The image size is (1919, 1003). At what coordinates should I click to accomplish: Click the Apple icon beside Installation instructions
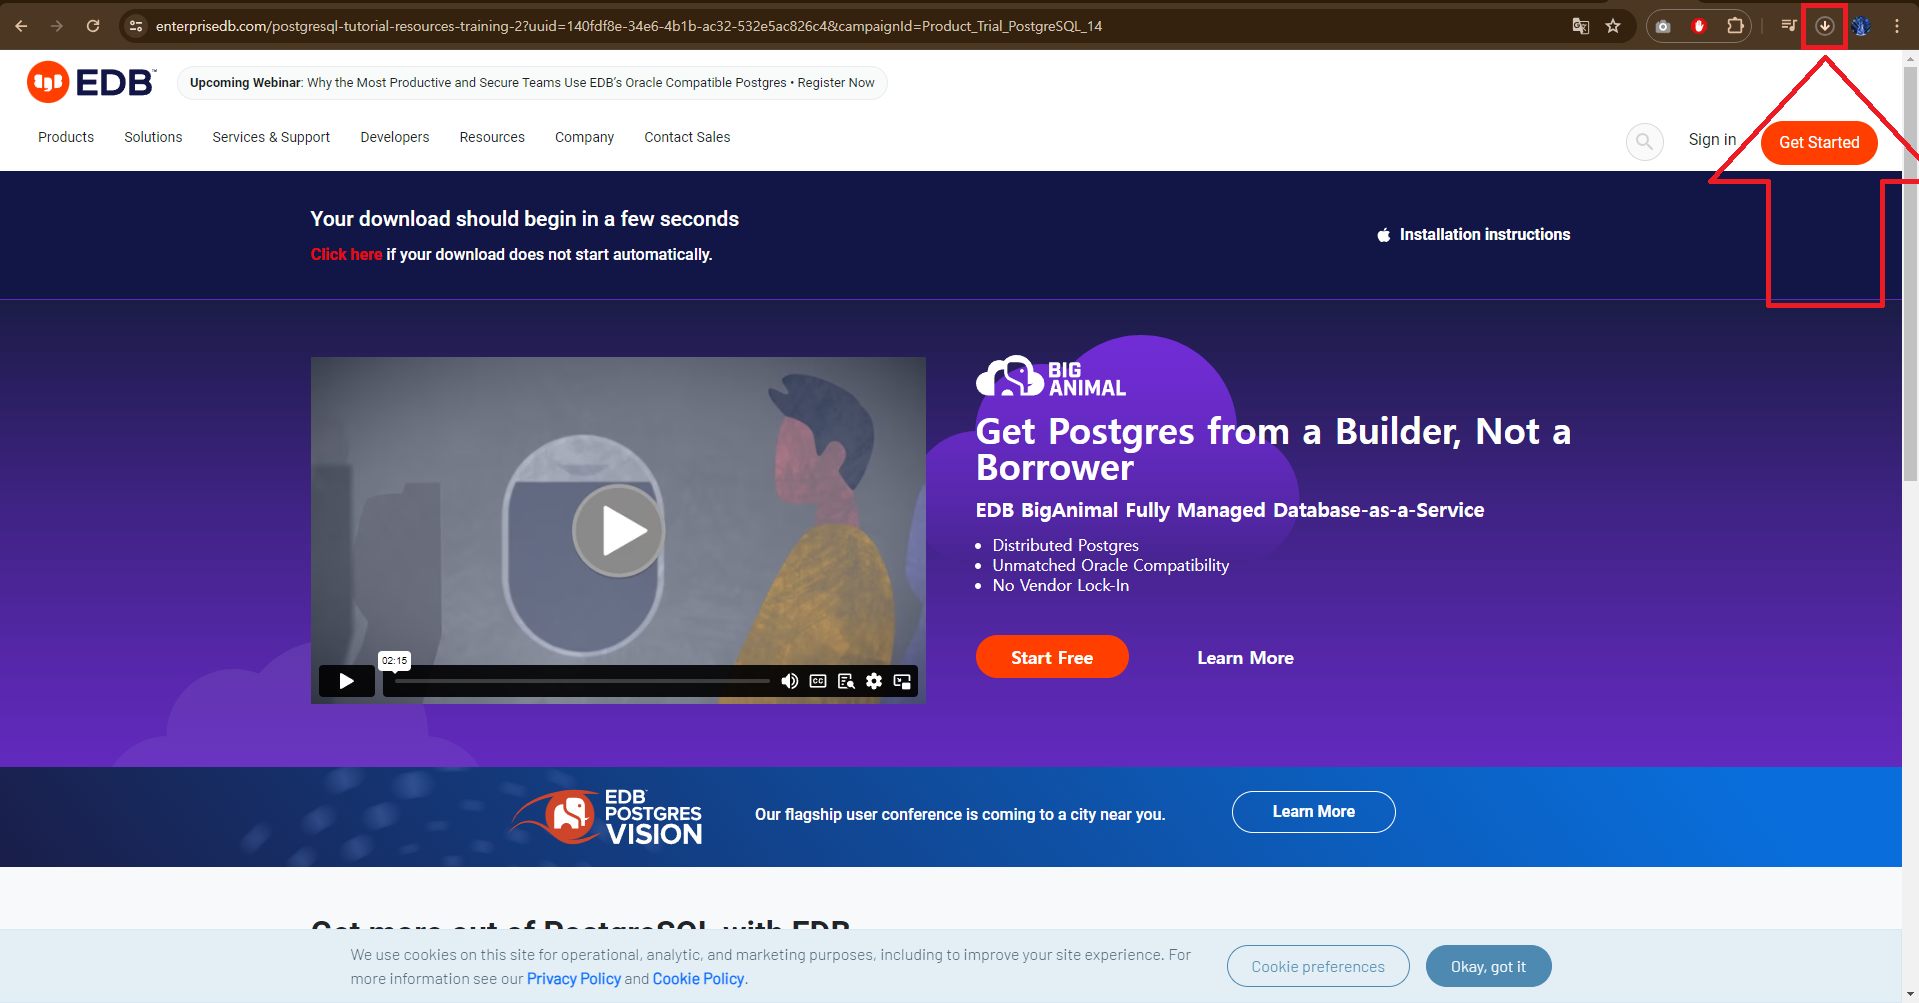pyautogui.click(x=1383, y=235)
